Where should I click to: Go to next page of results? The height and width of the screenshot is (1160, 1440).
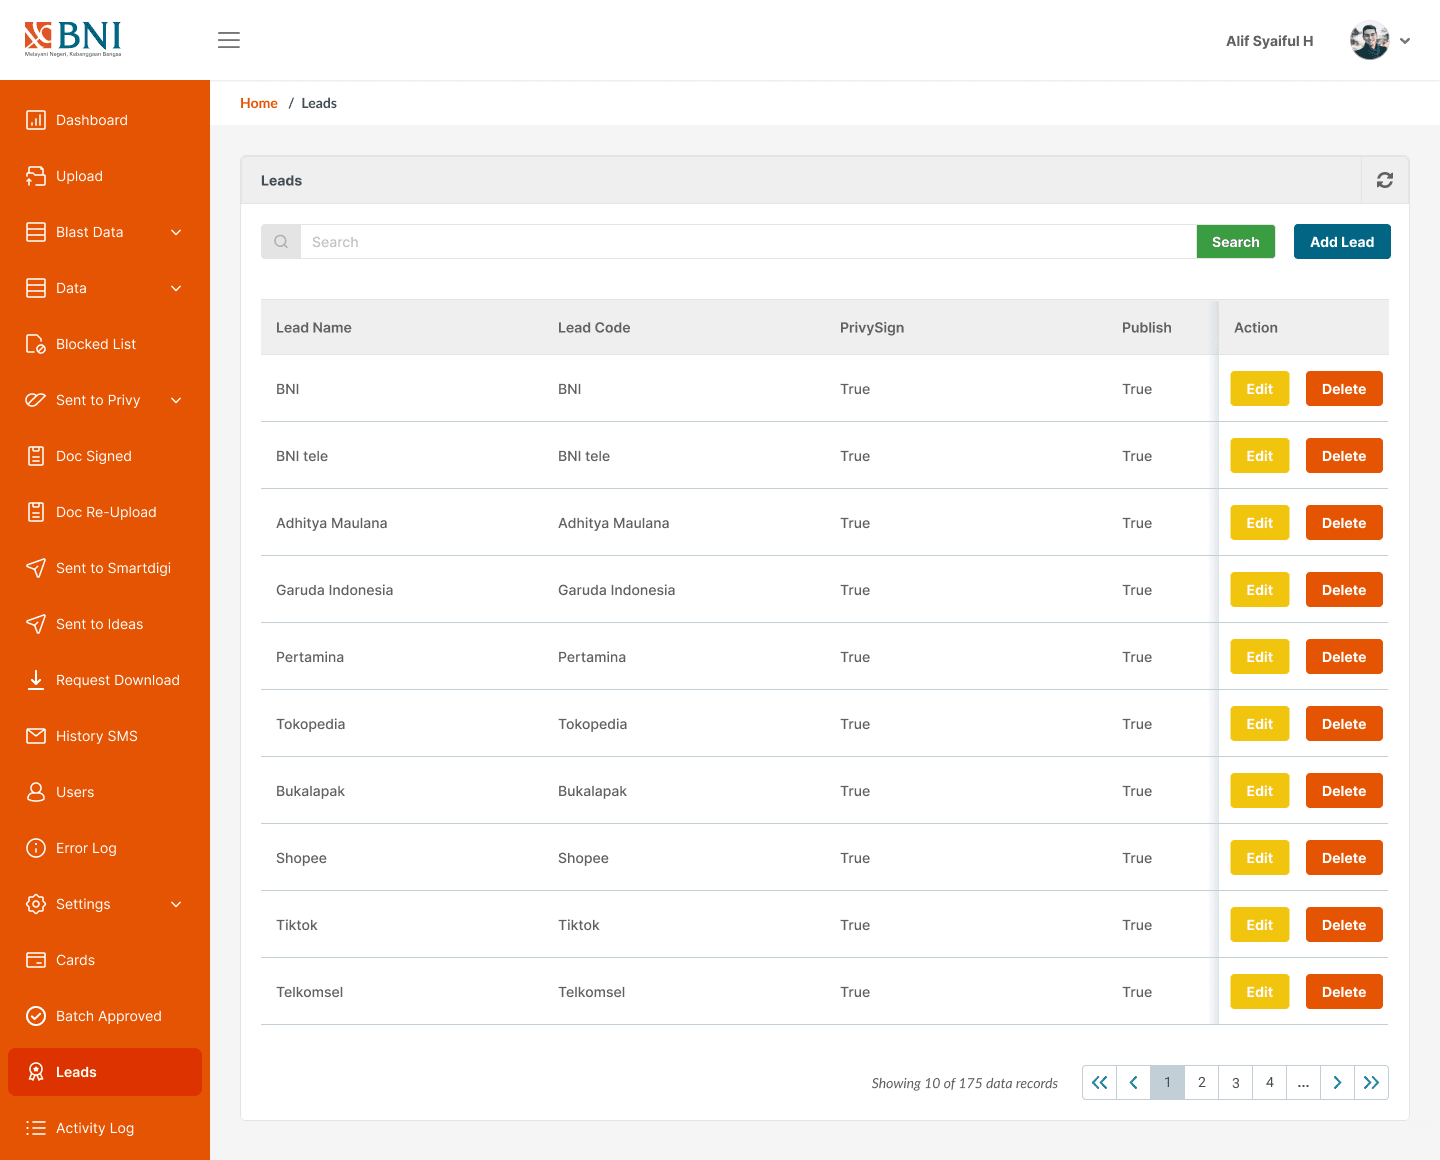1337,1082
